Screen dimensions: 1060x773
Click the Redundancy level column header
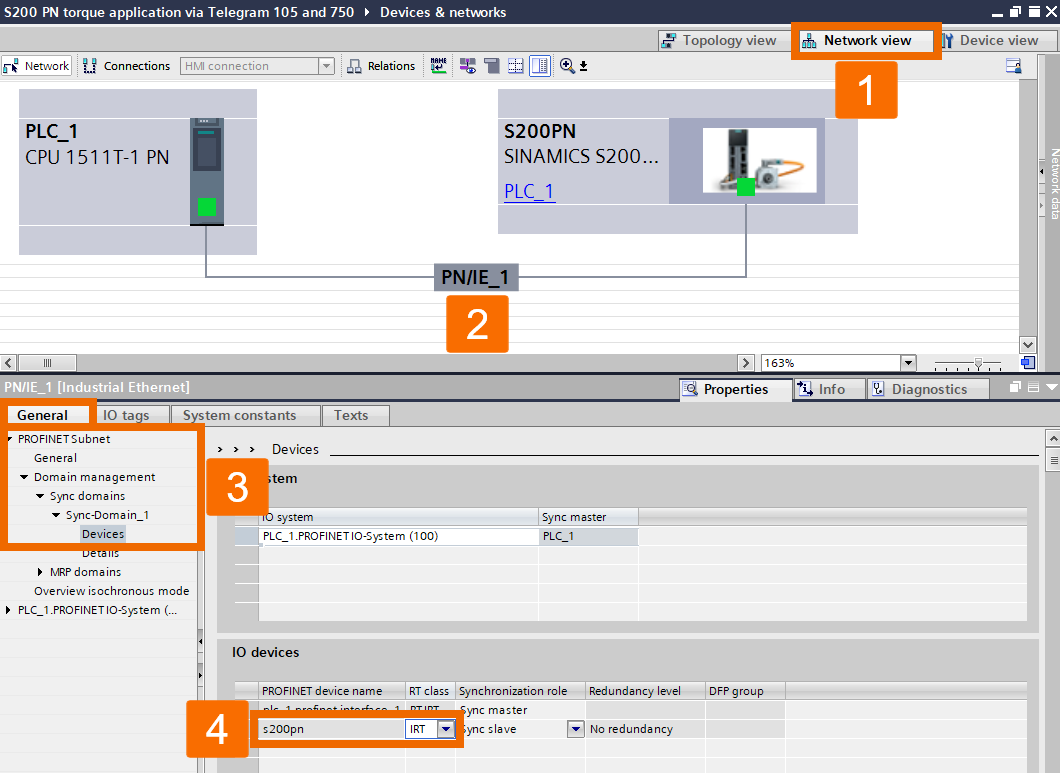coord(645,691)
